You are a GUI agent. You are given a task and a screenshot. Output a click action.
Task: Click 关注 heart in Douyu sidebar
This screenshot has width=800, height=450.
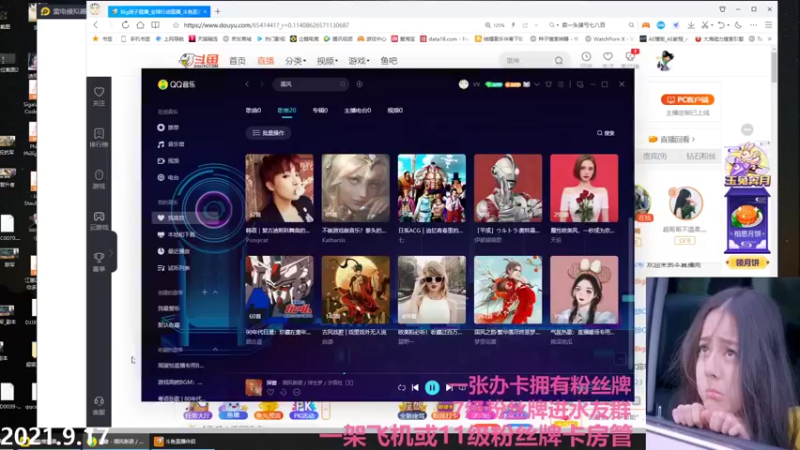pyautogui.click(x=99, y=96)
